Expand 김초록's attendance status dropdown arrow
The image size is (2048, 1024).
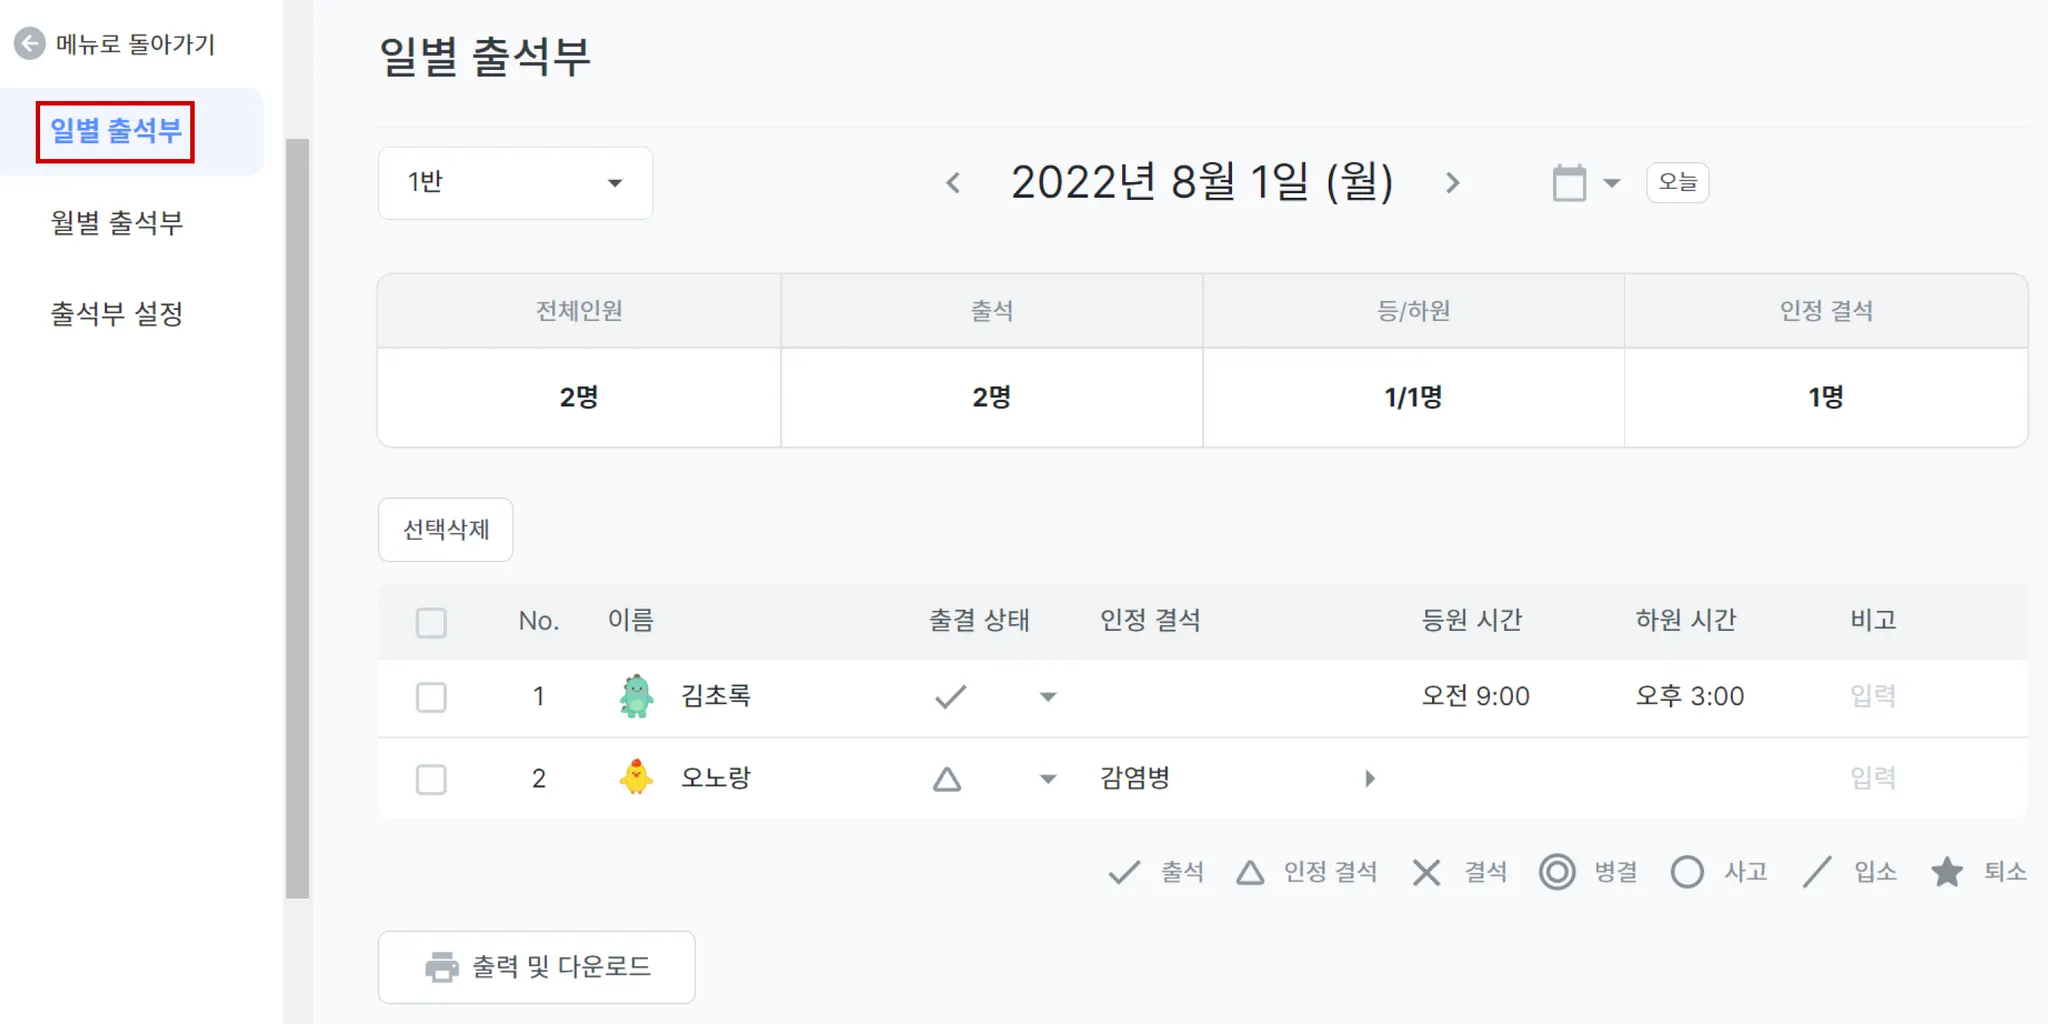coord(1048,697)
